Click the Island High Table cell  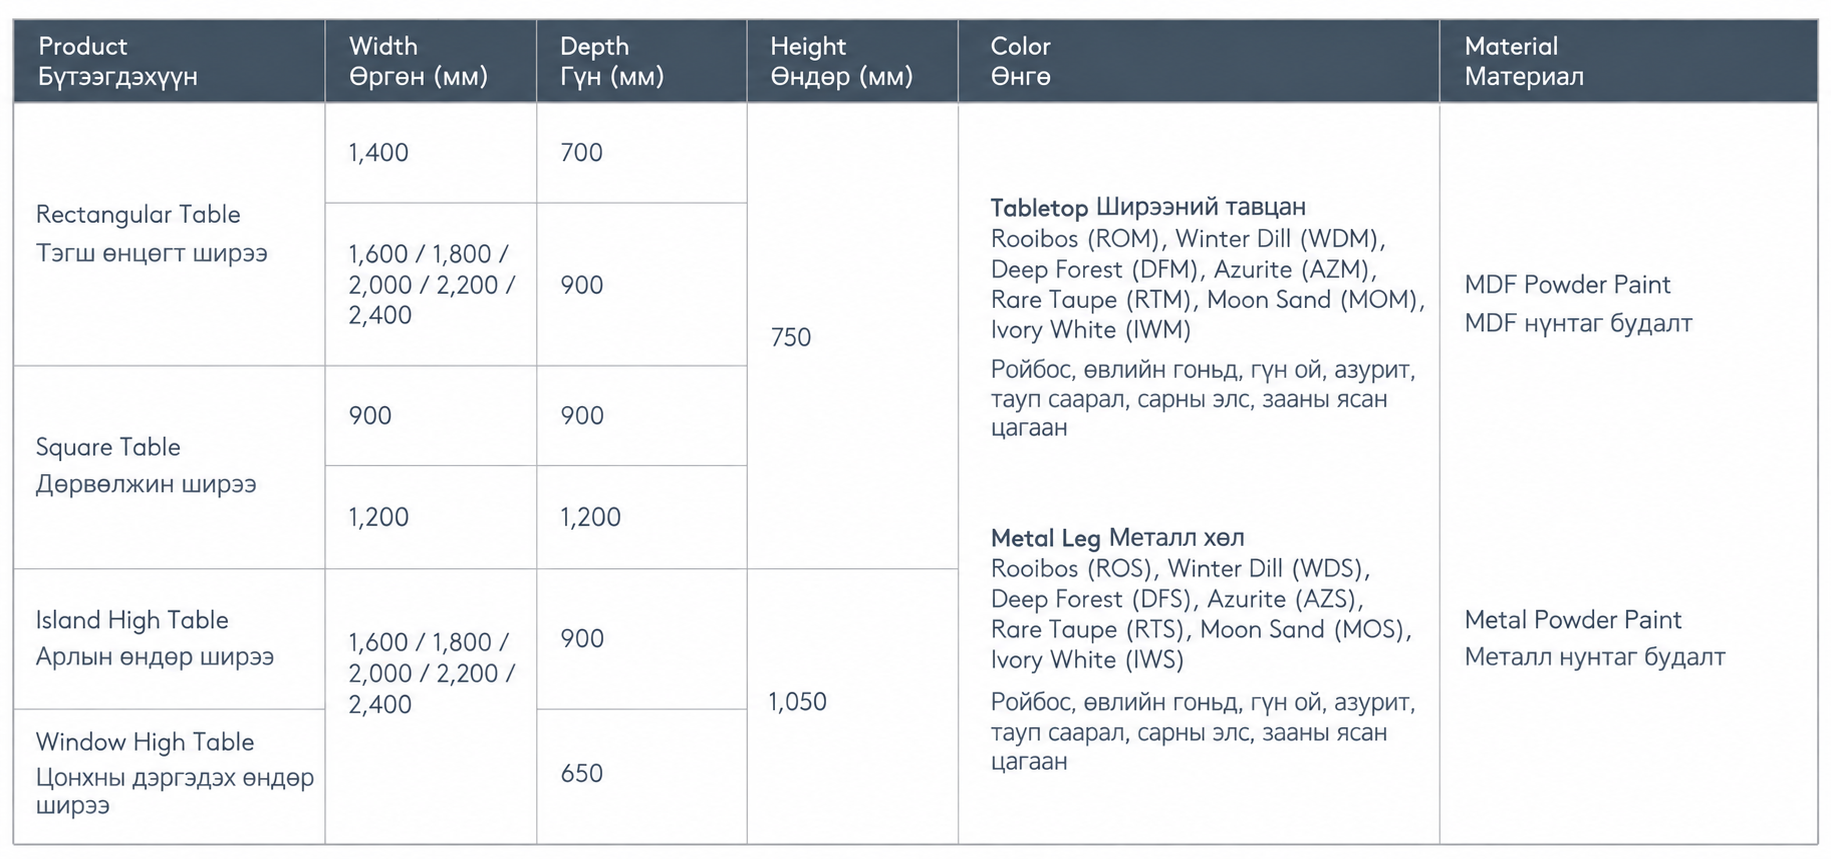click(169, 639)
